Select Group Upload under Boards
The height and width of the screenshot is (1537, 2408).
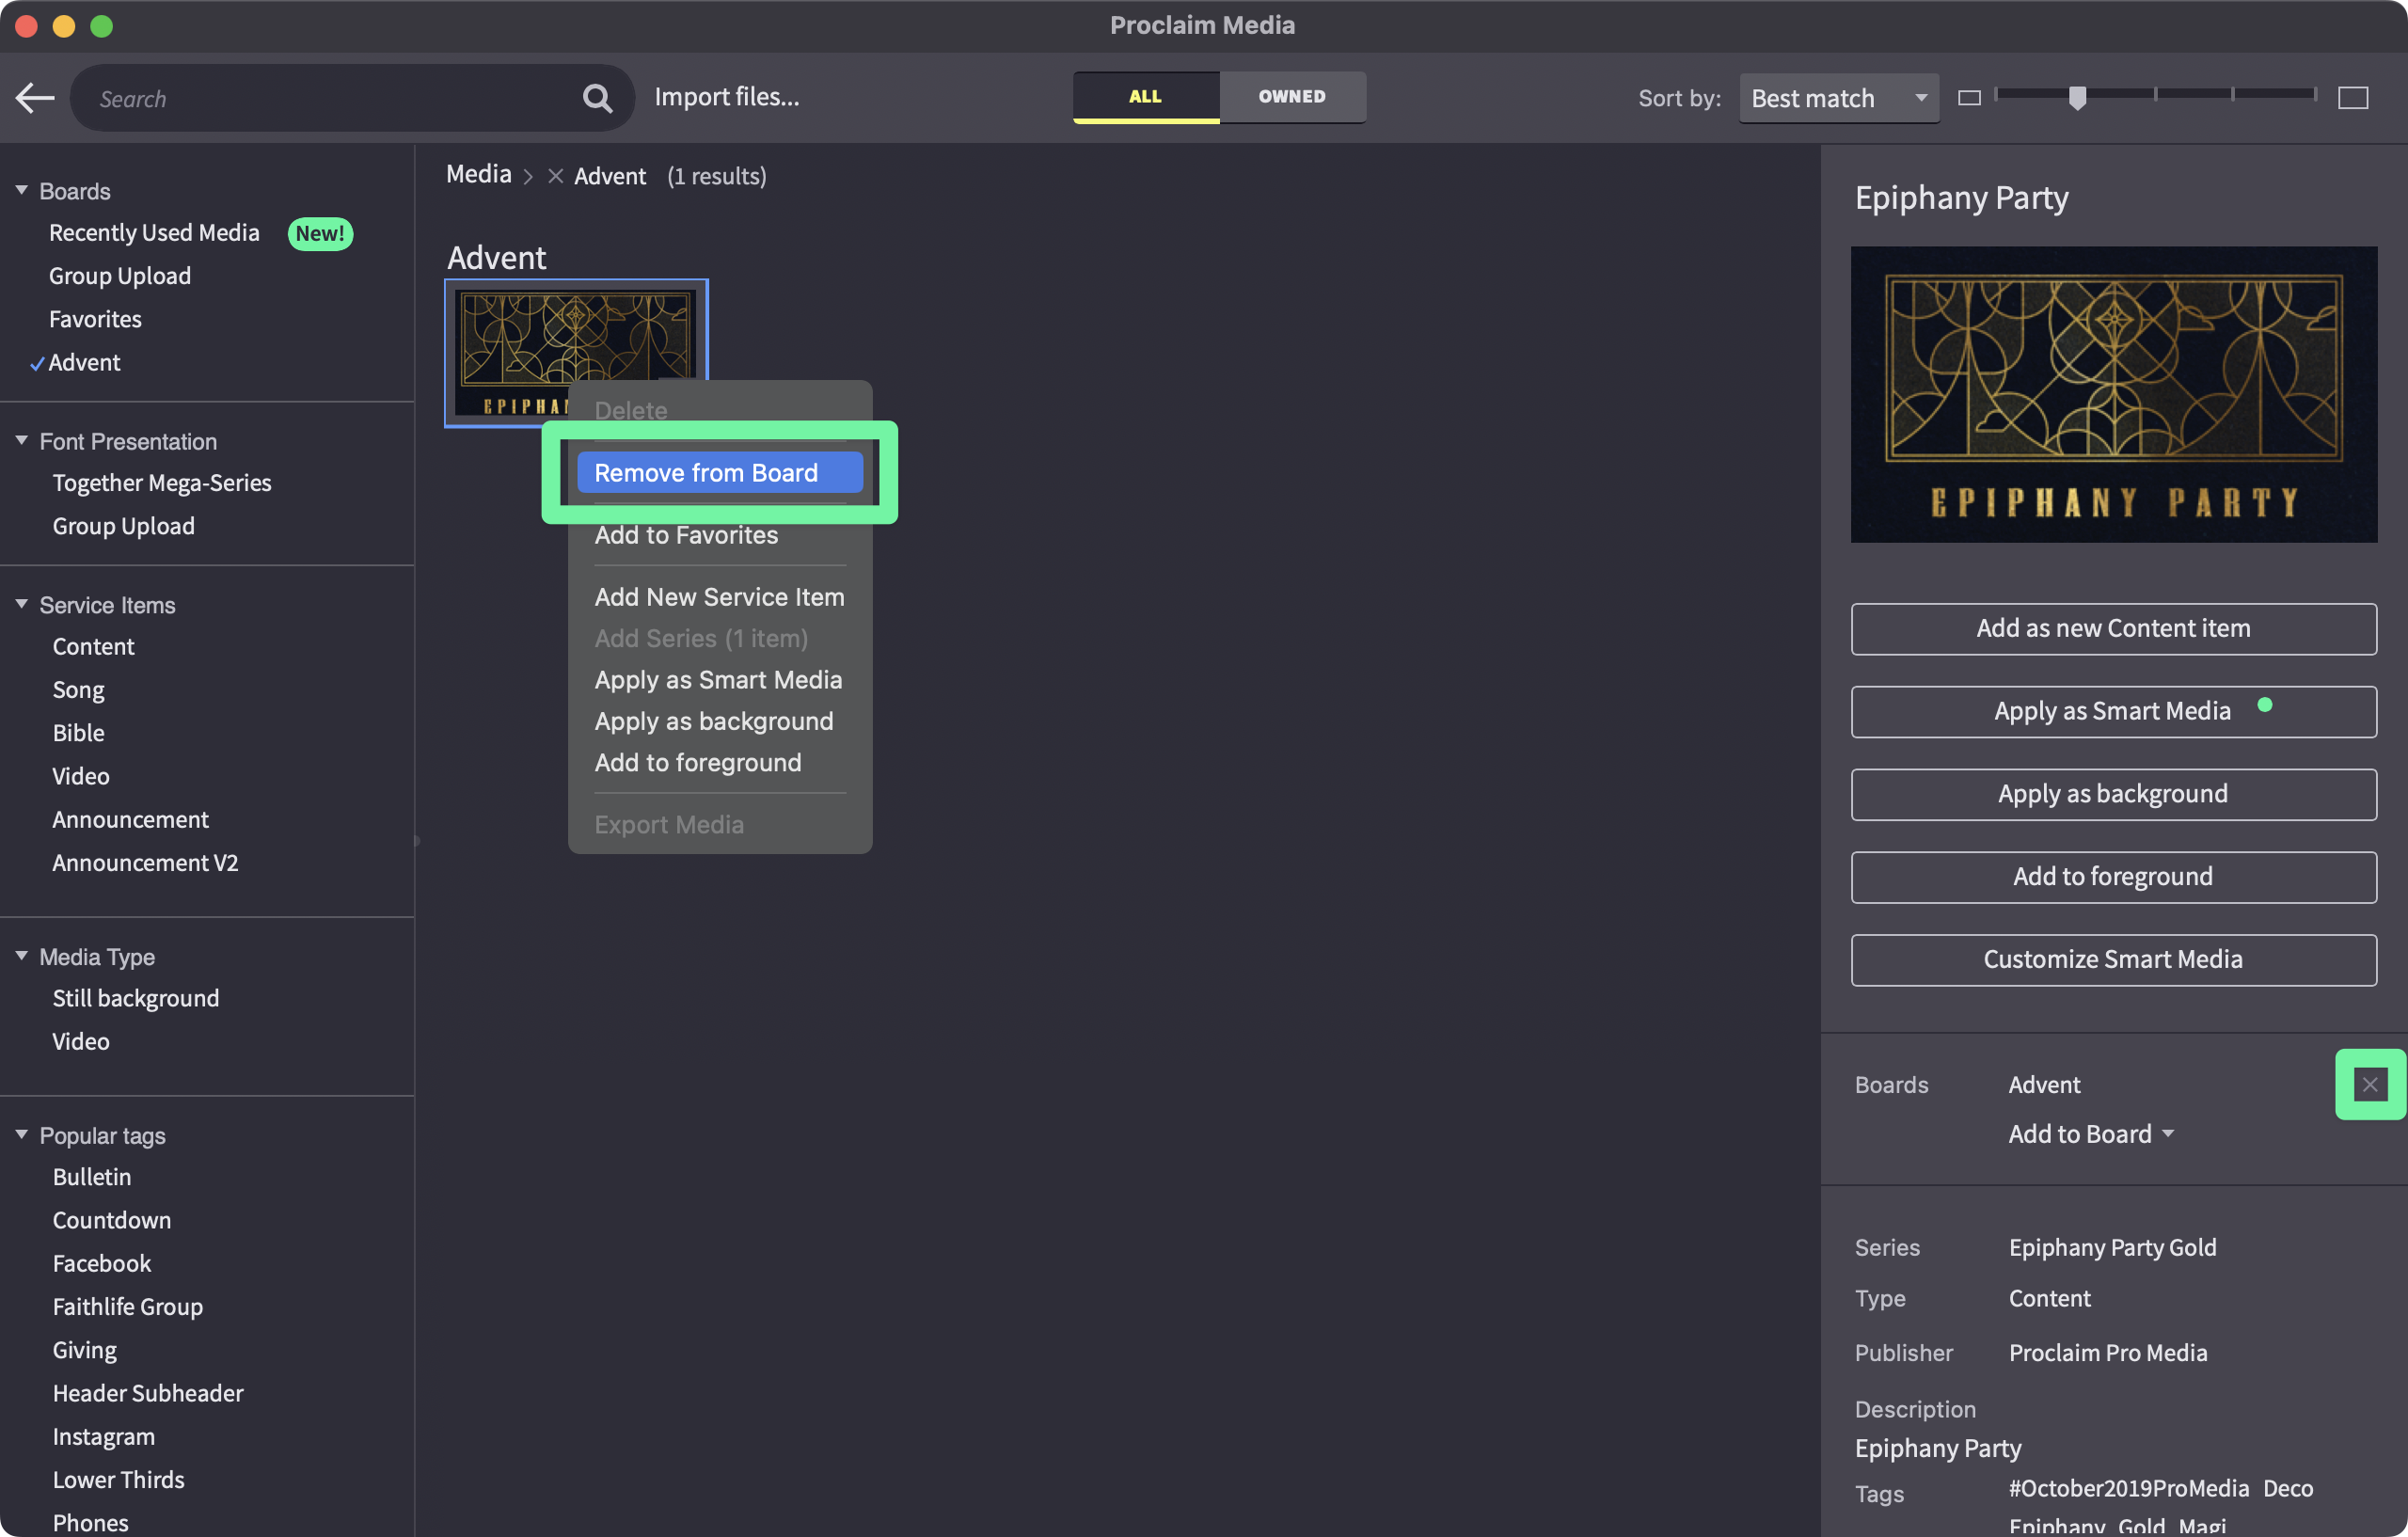tap(120, 276)
